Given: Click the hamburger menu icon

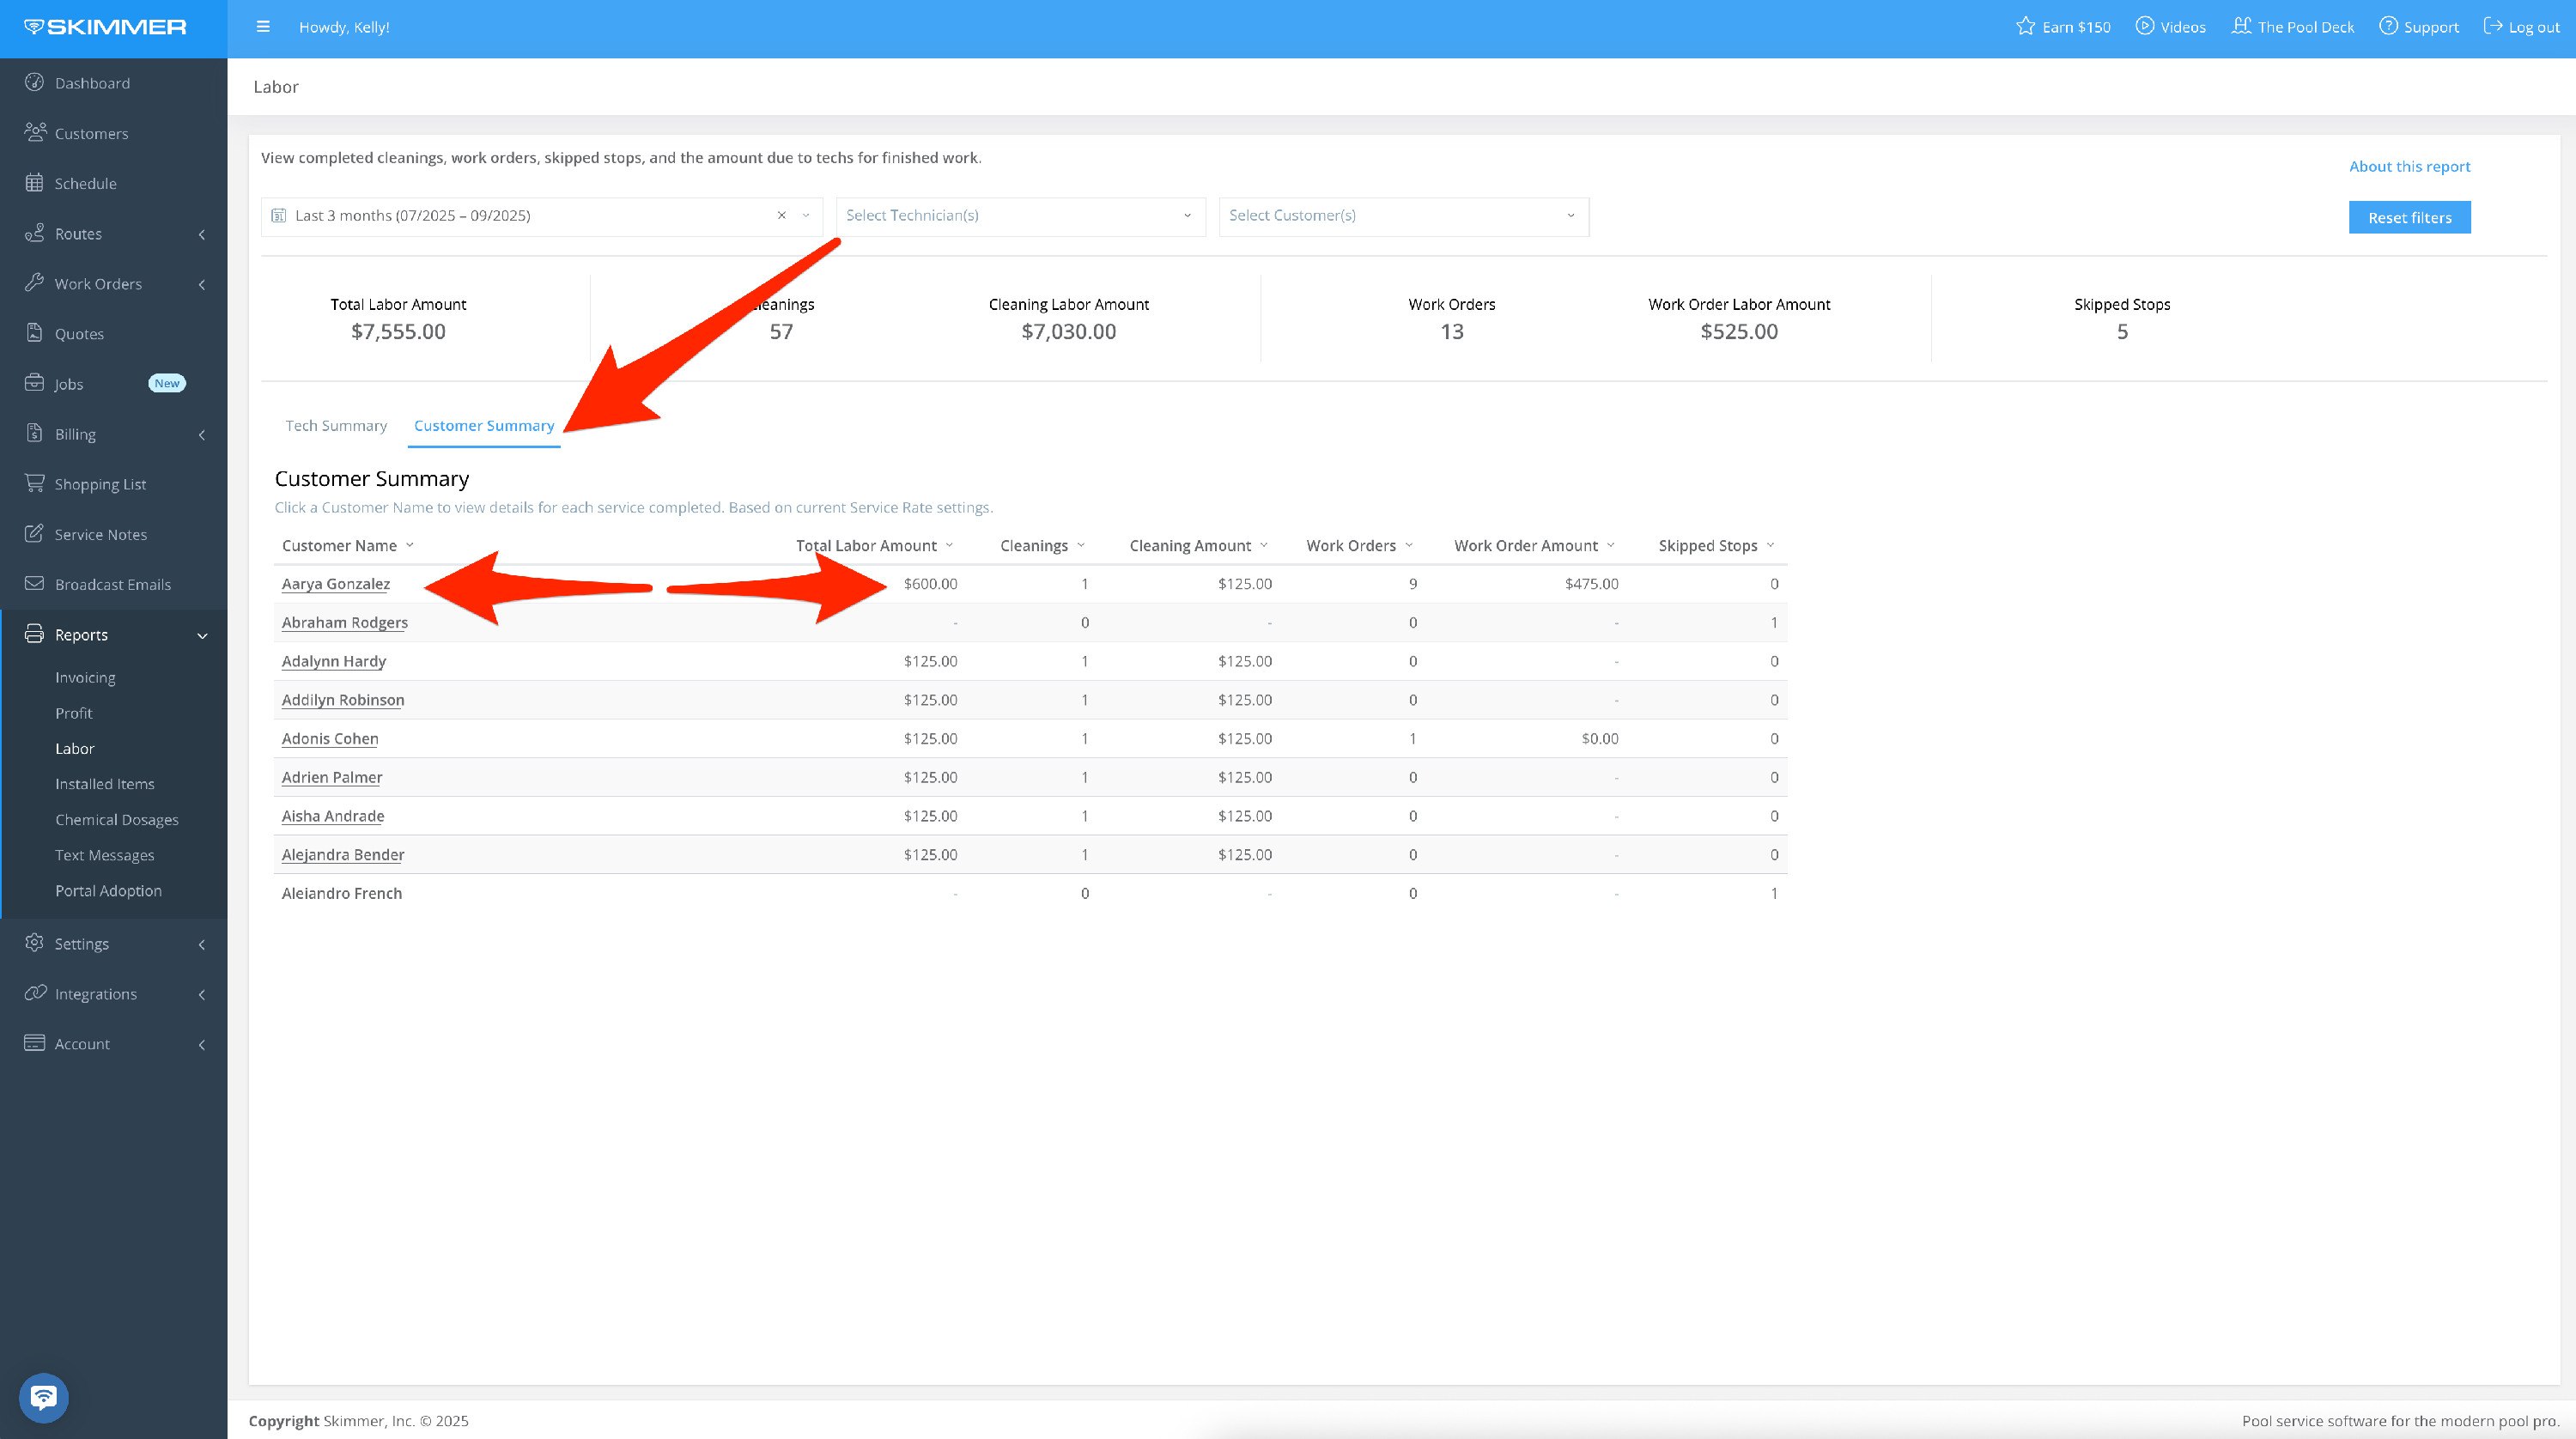Looking at the screenshot, I should pos(263,27).
